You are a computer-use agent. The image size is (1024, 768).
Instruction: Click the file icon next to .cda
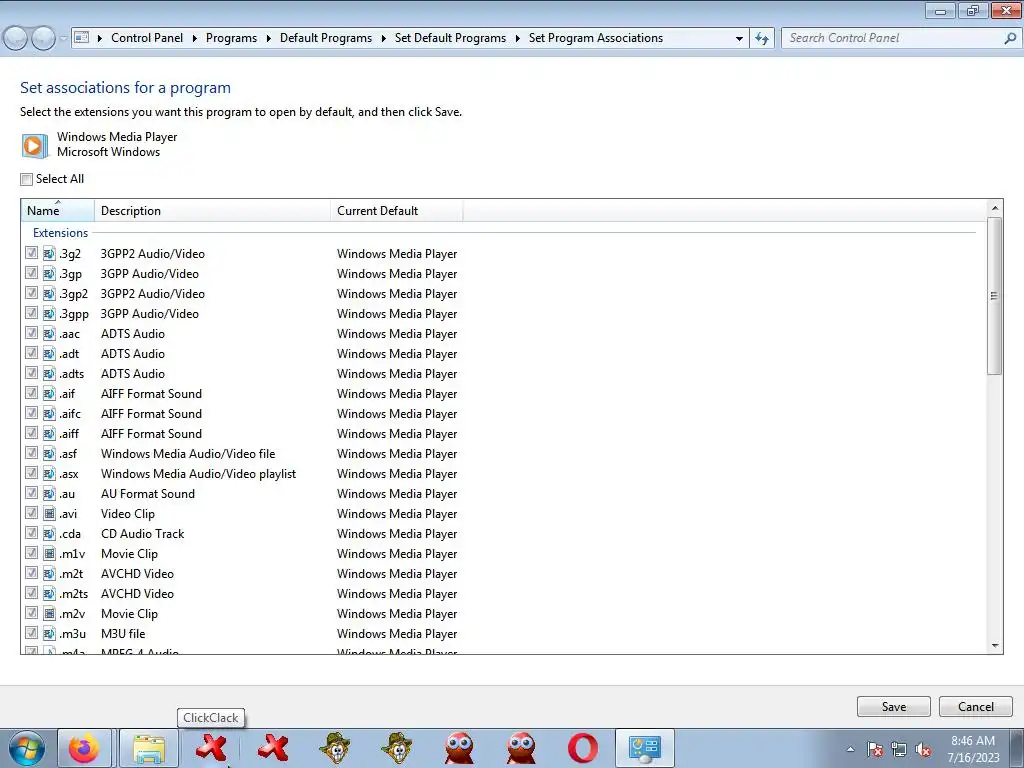(x=49, y=534)
